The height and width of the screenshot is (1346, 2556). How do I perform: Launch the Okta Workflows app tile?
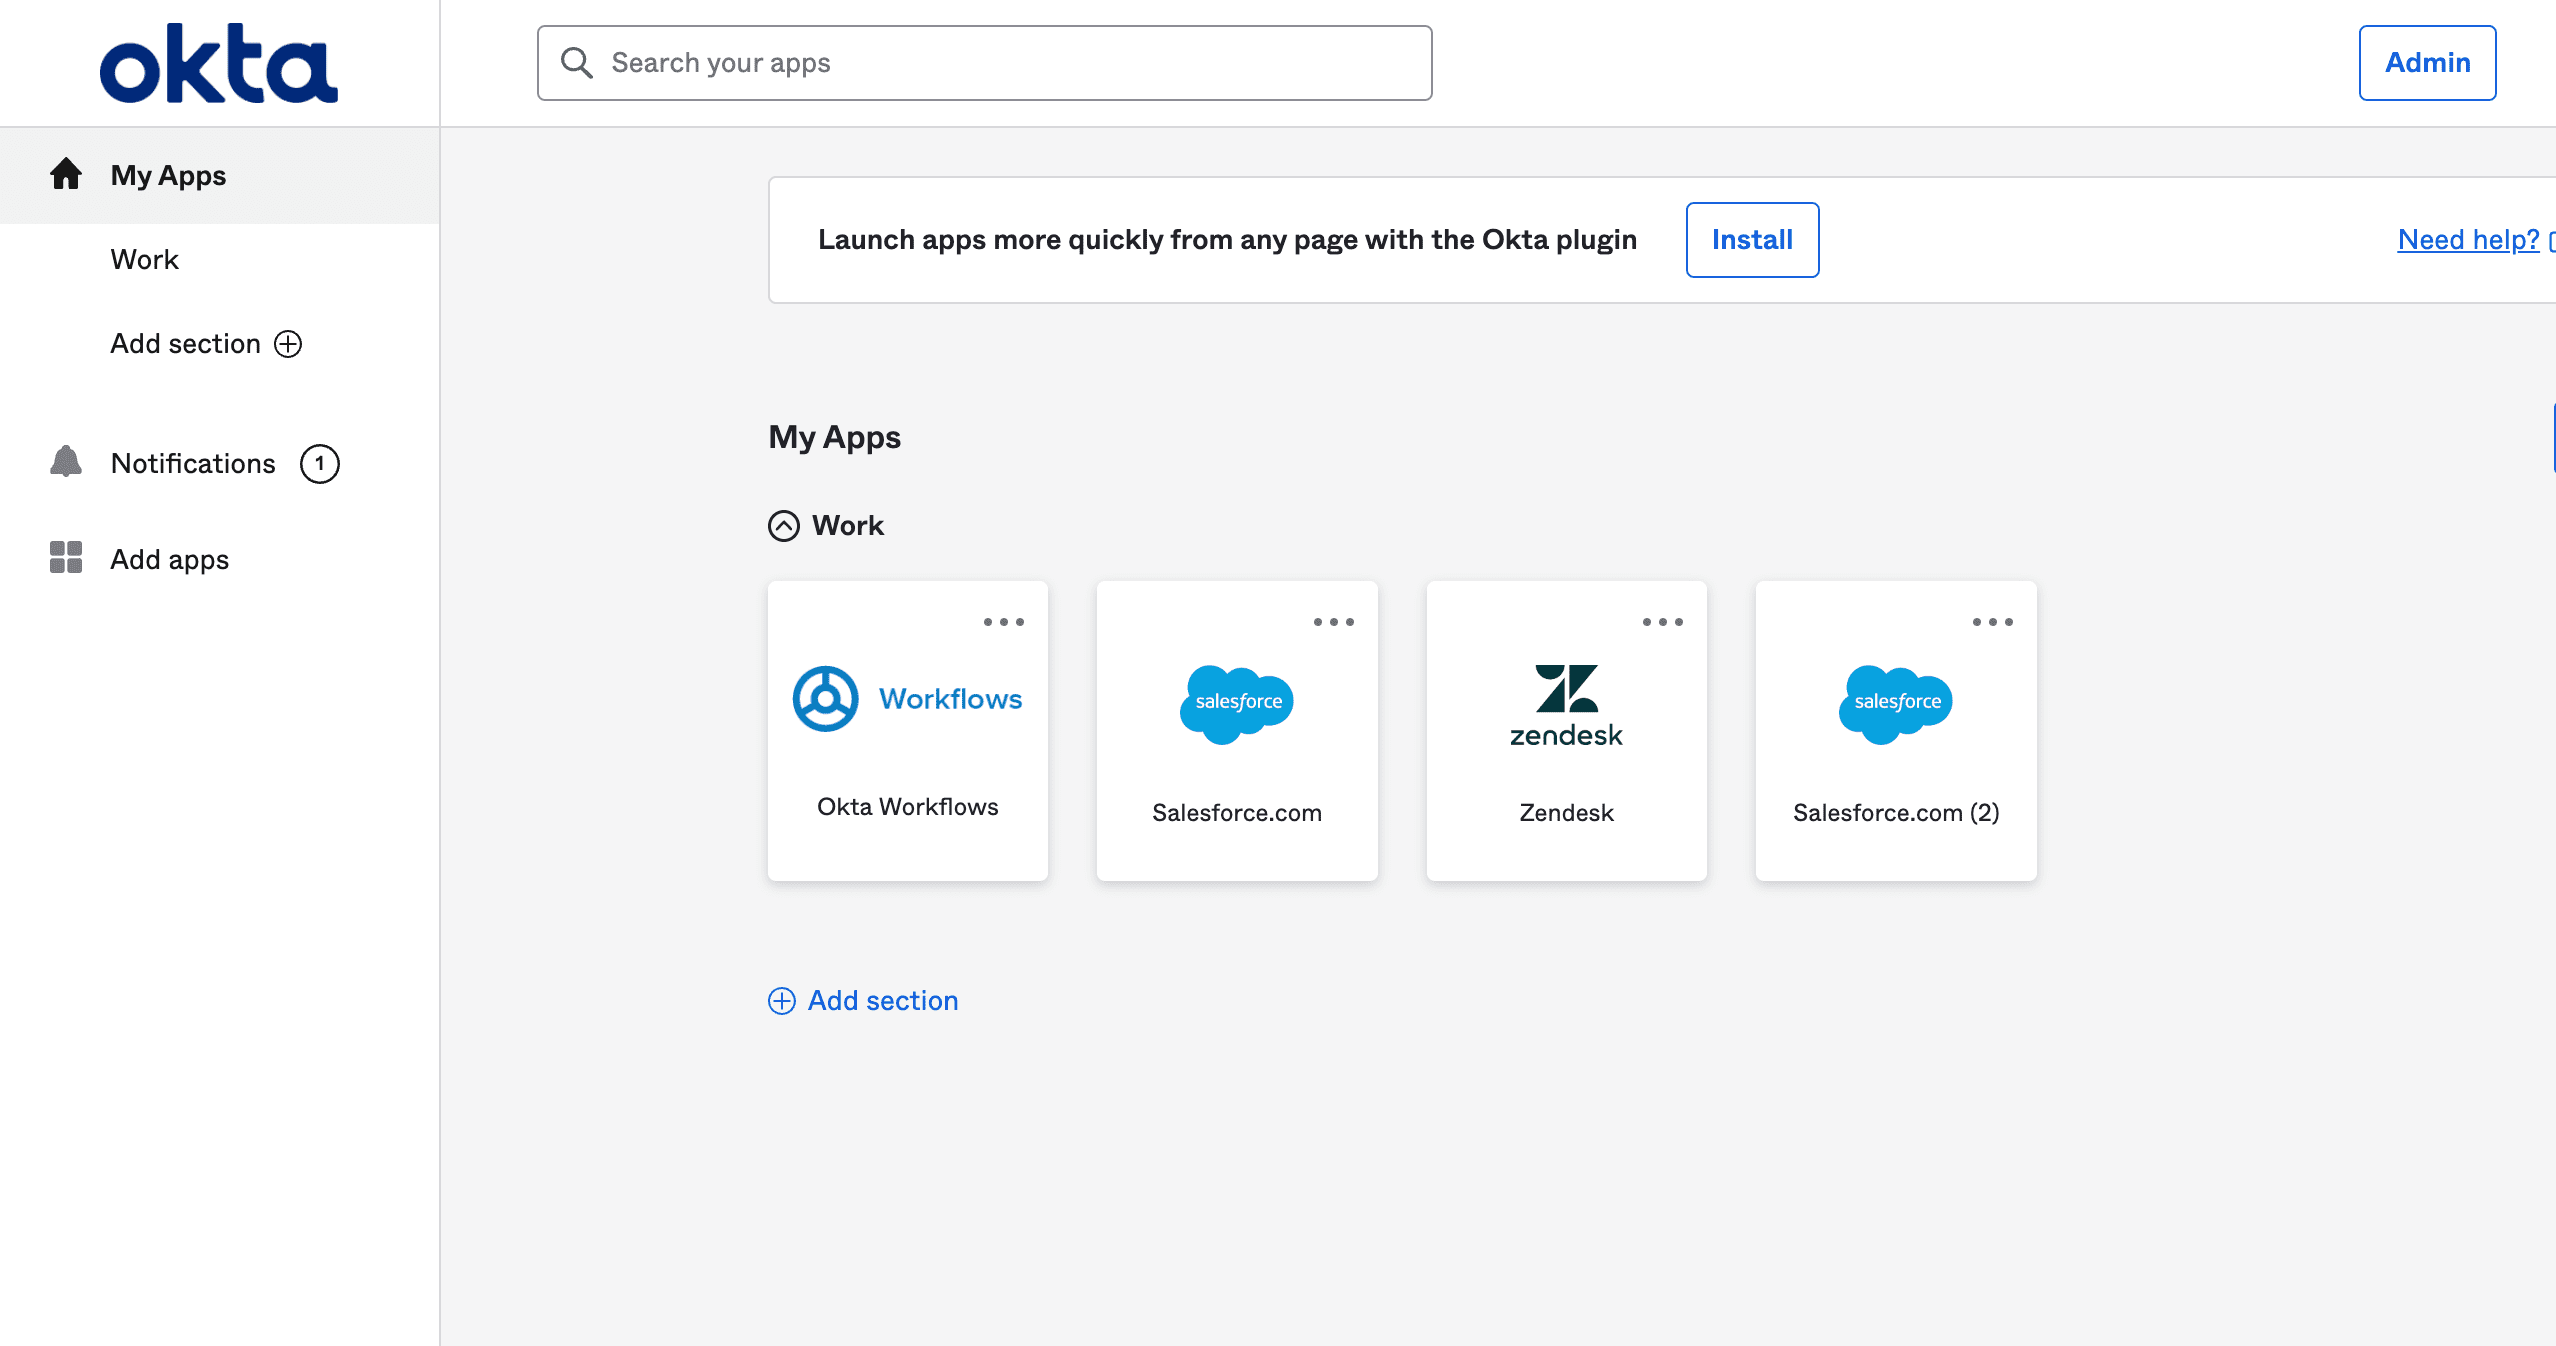point(907,732)
